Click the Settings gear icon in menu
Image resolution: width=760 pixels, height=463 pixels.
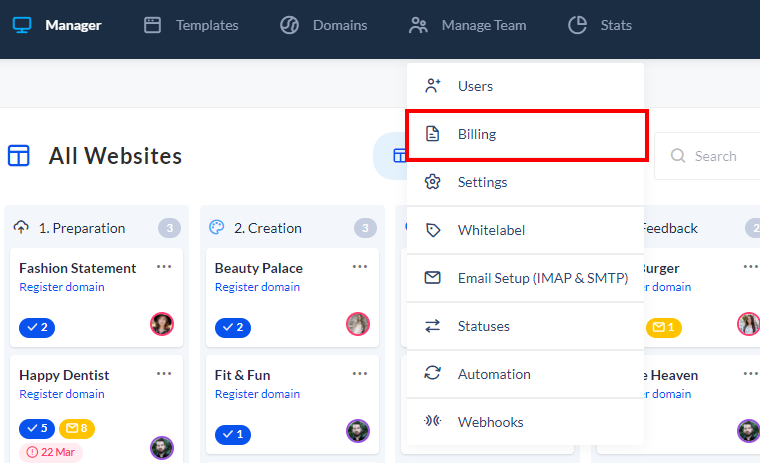pyautogui.click(x=432, y=182)
